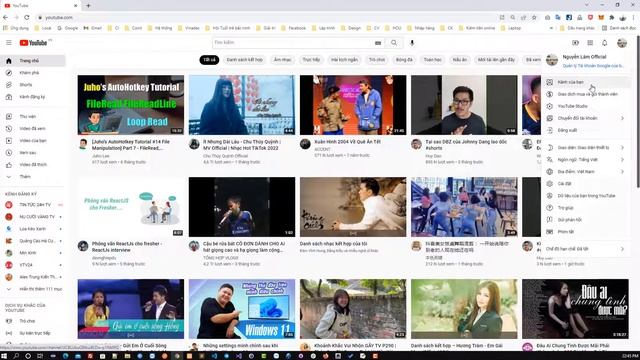Open Quảng Cáo Hài subscription channel
This screenshot has width=640, height=360.
coord(33,241)
